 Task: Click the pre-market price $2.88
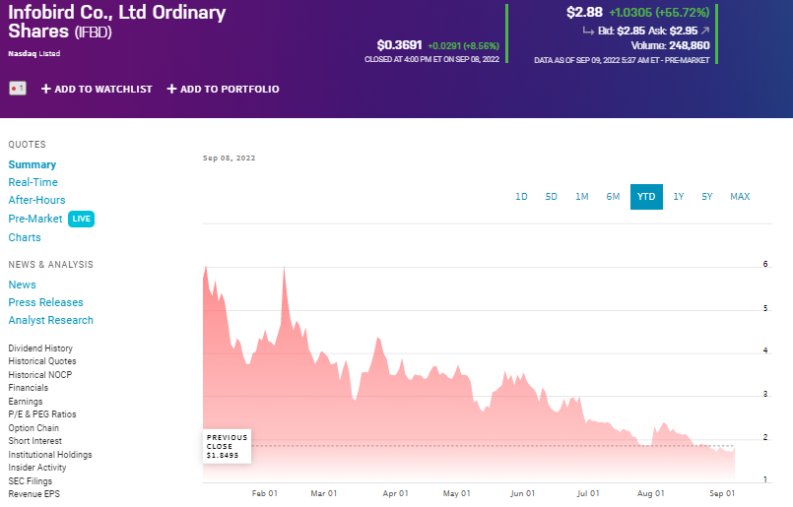585,12
